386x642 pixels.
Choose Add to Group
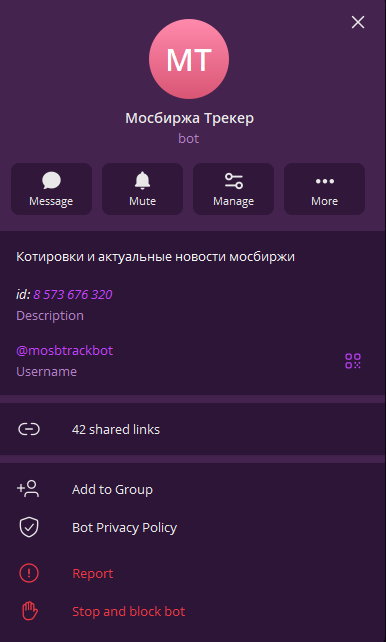(192, 489)
